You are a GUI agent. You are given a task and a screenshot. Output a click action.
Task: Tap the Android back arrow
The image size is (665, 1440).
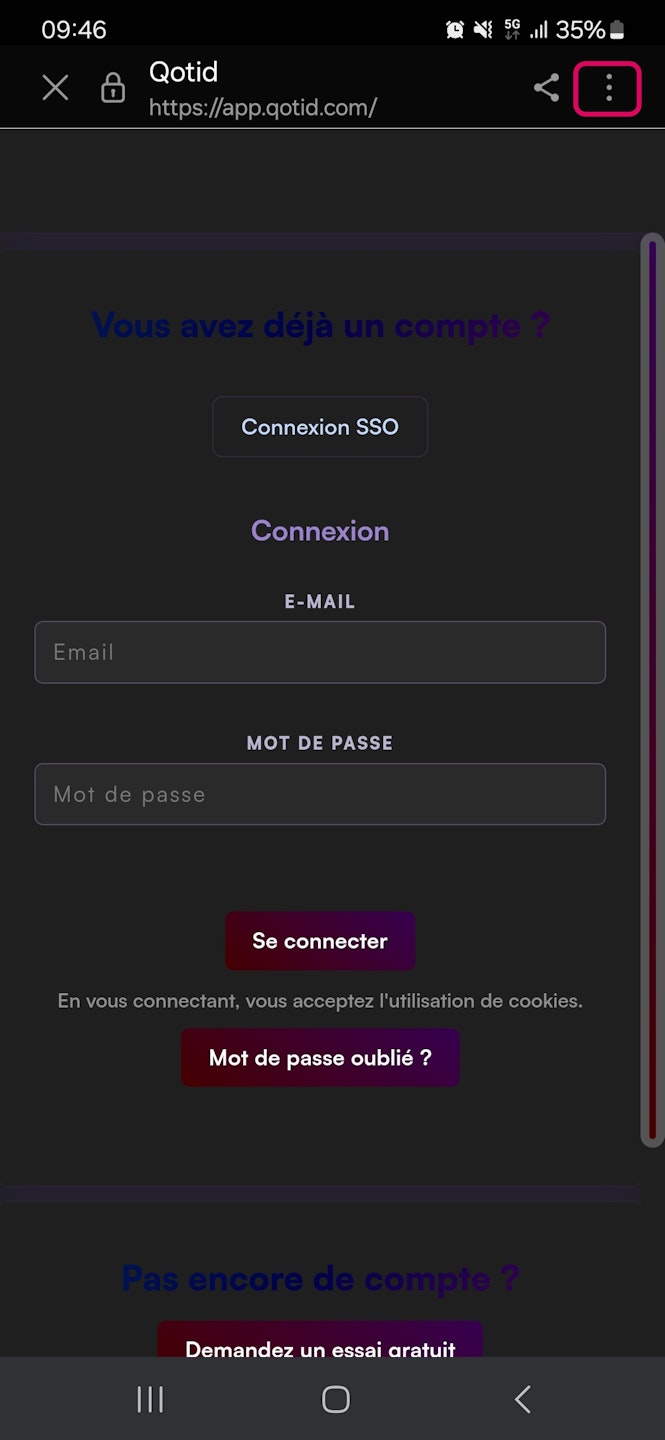(x=522, y=1399)
